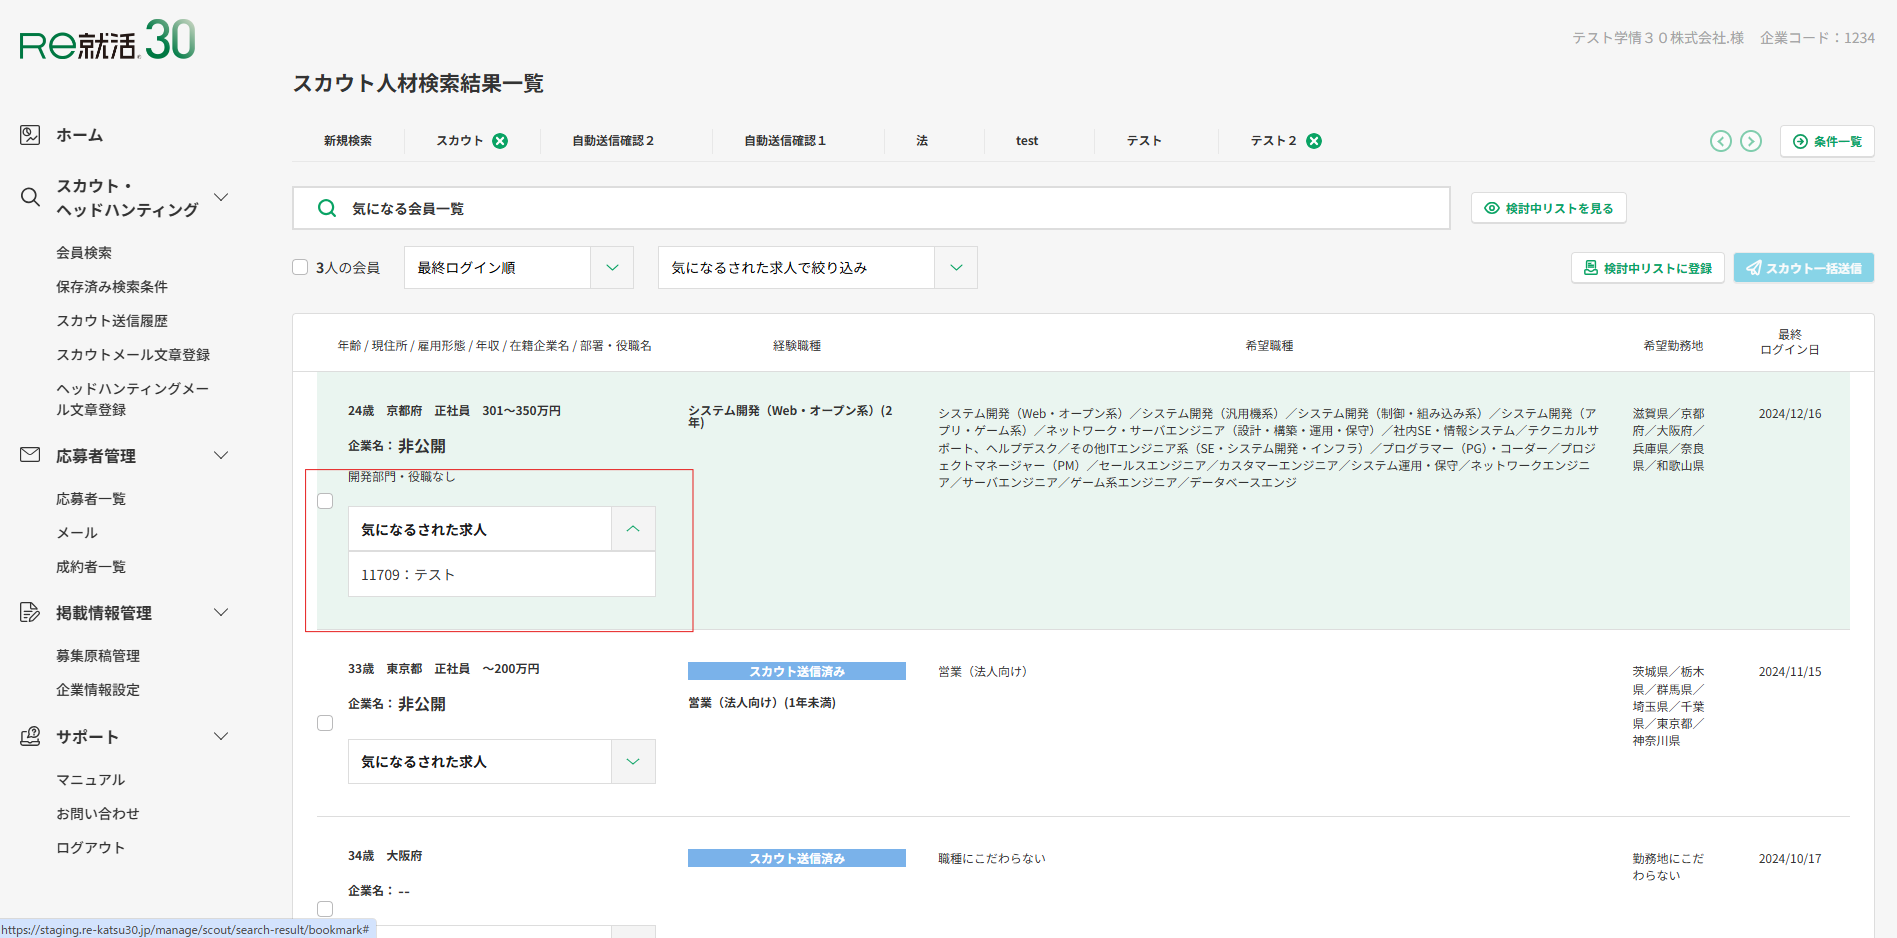Click the 2024/12/16 login date
1897x938 pixels.
coord(1790,414)
